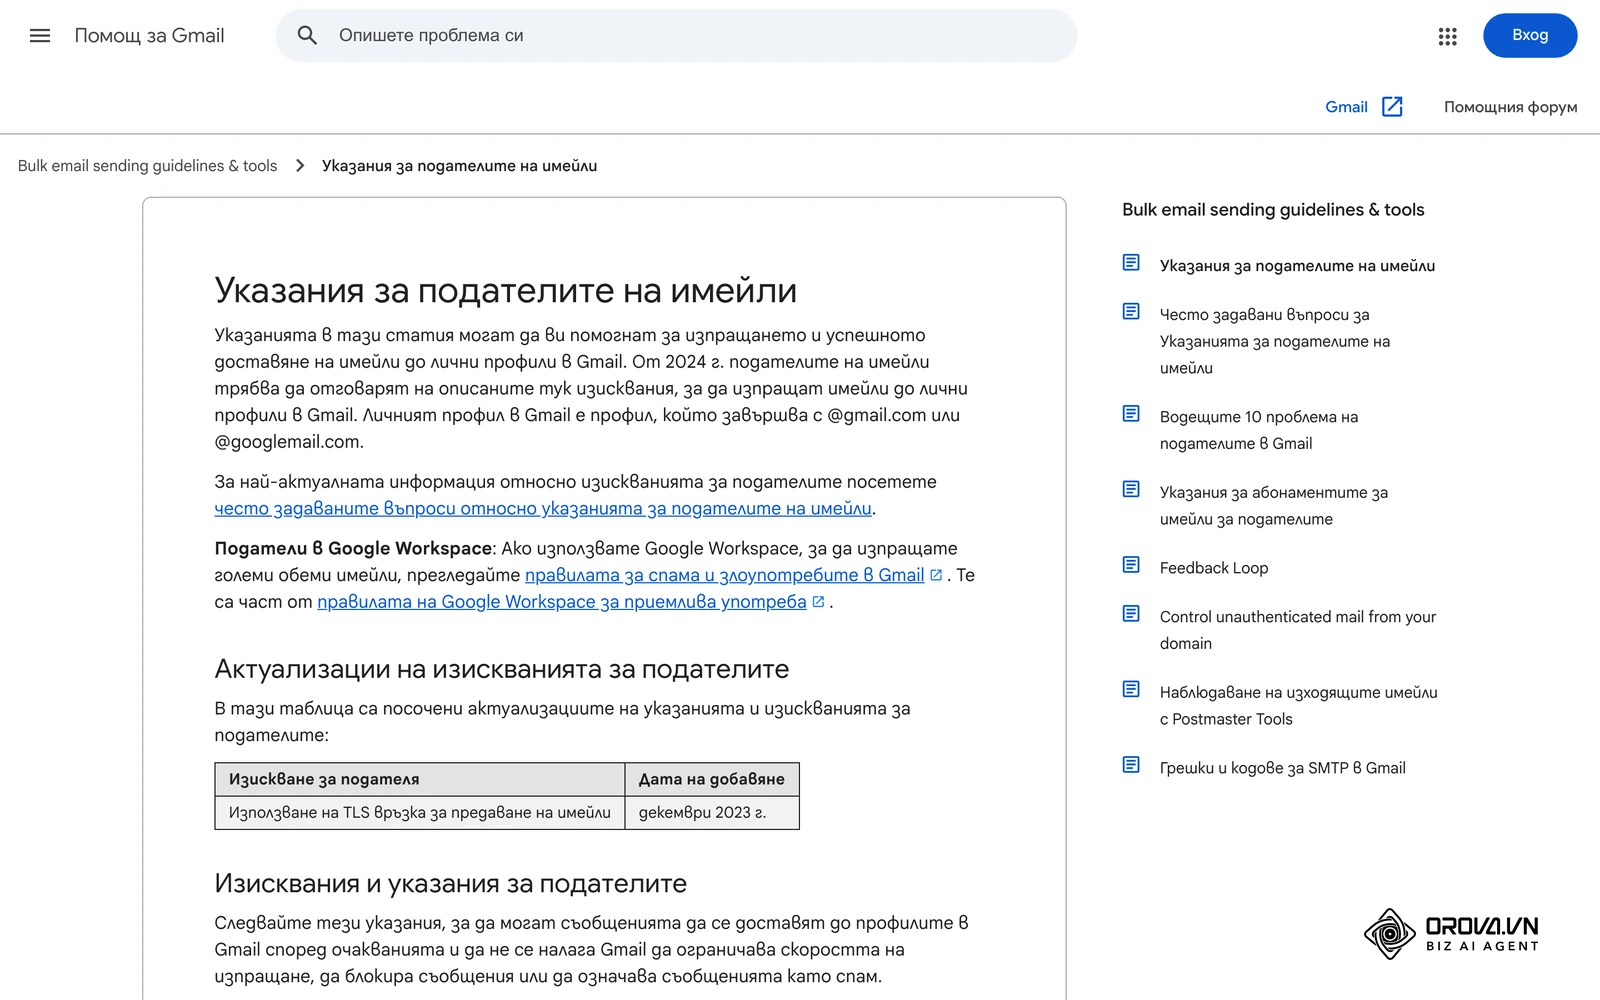This screenshot has height=1000, width=1600.
Task: Open the hamburger main menu
Action: (40, 36)
